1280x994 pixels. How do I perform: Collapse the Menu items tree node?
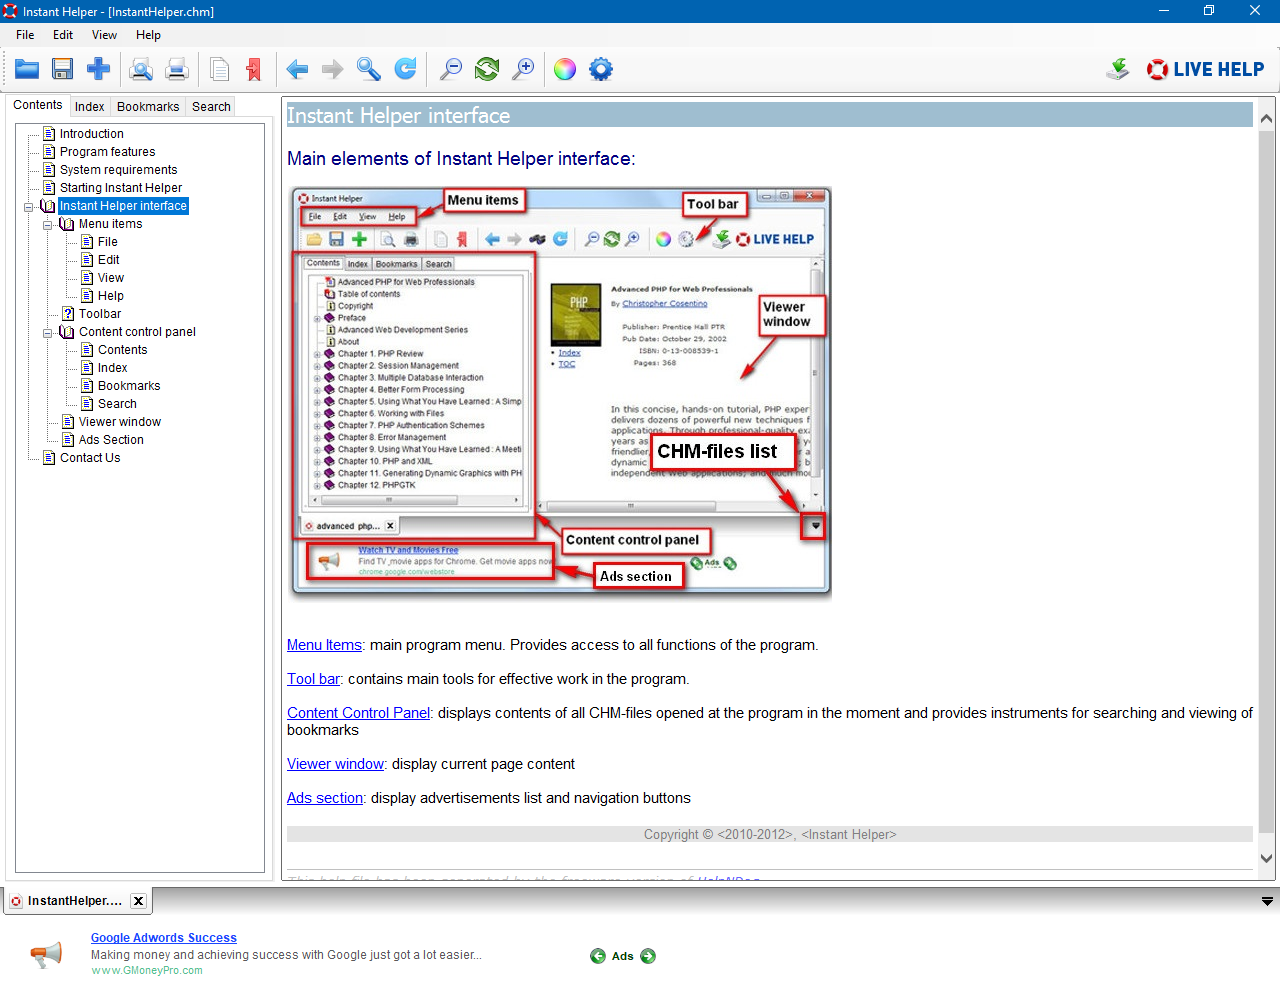tap(48, 224)
